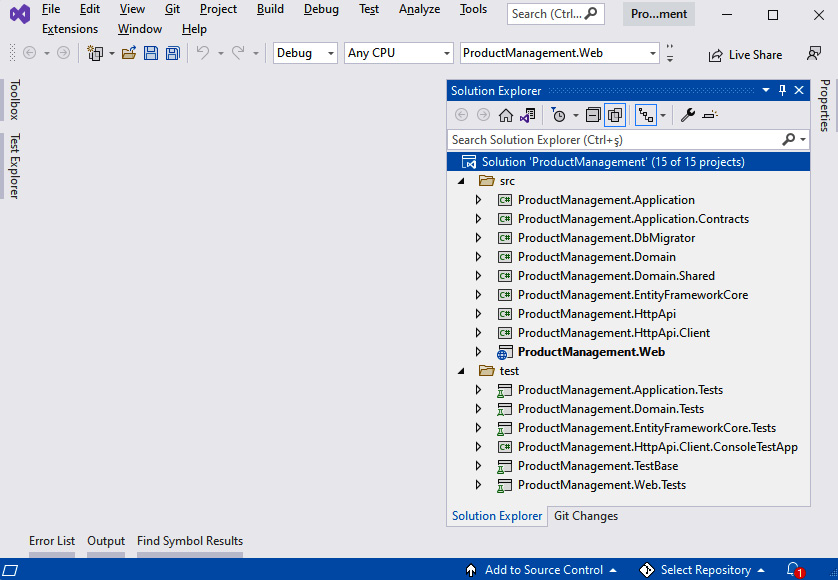Toggle auto-hide pin on Solution Explorer

[x=782, y=90]
